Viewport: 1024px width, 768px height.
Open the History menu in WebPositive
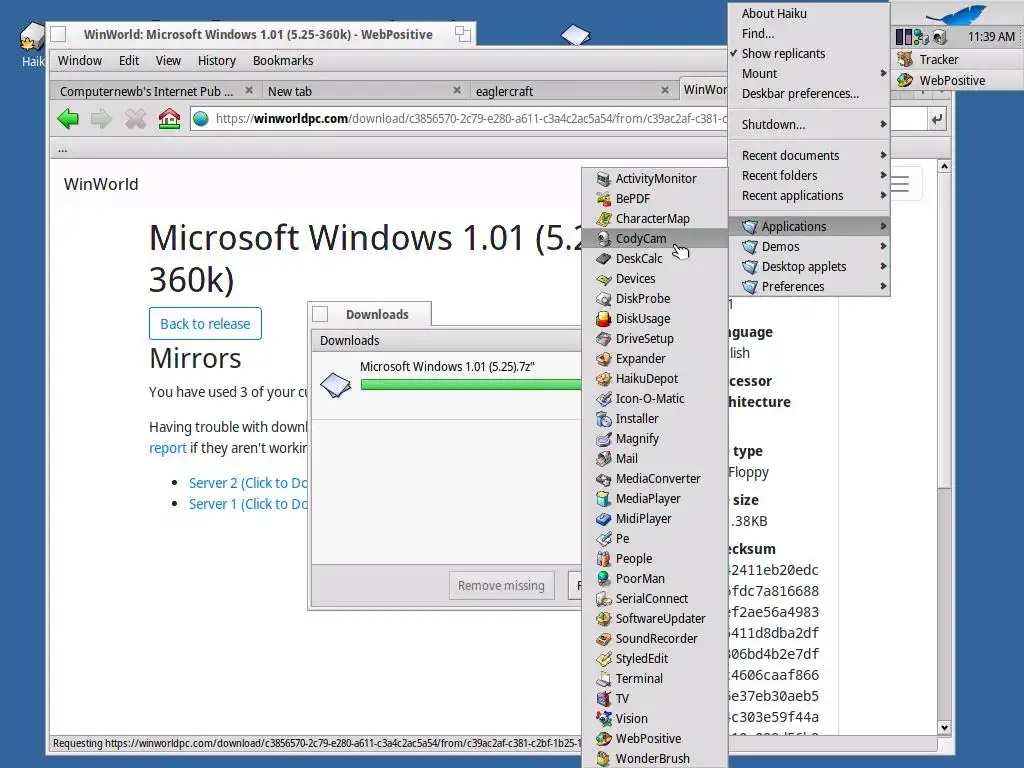(x=216, y=61)
